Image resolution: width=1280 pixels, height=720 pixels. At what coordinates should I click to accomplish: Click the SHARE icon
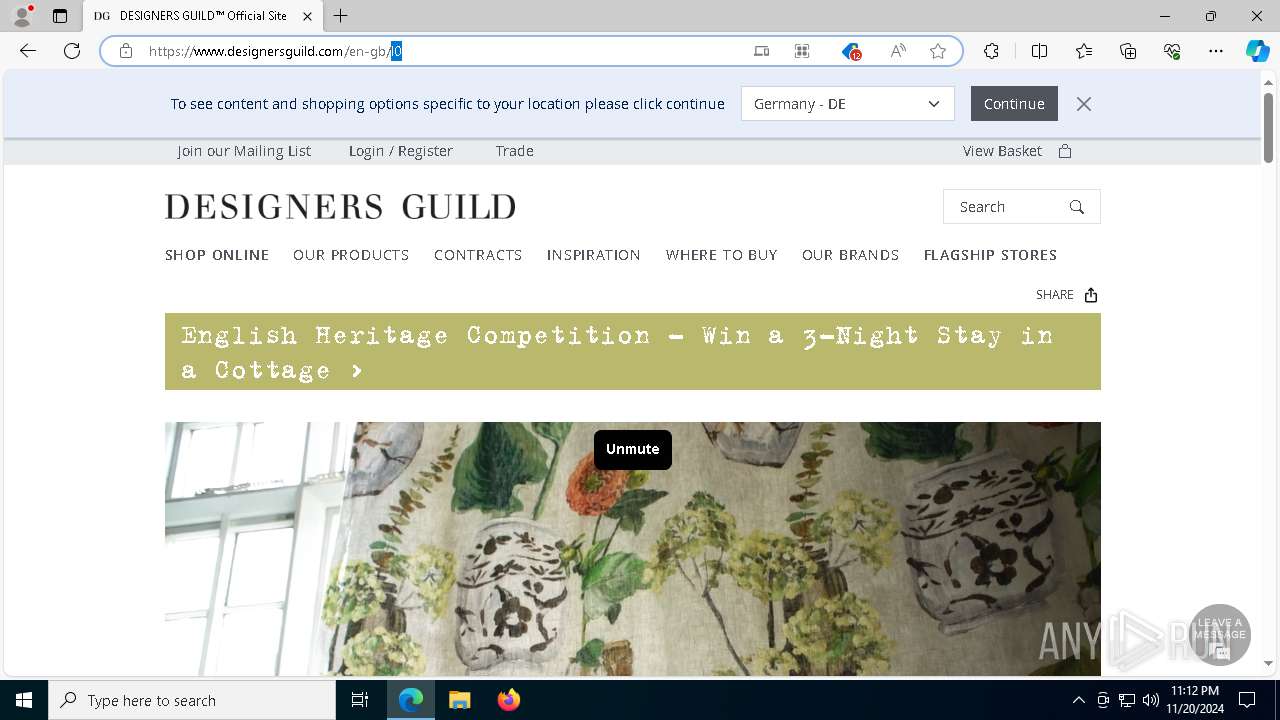coord(1091,295)
